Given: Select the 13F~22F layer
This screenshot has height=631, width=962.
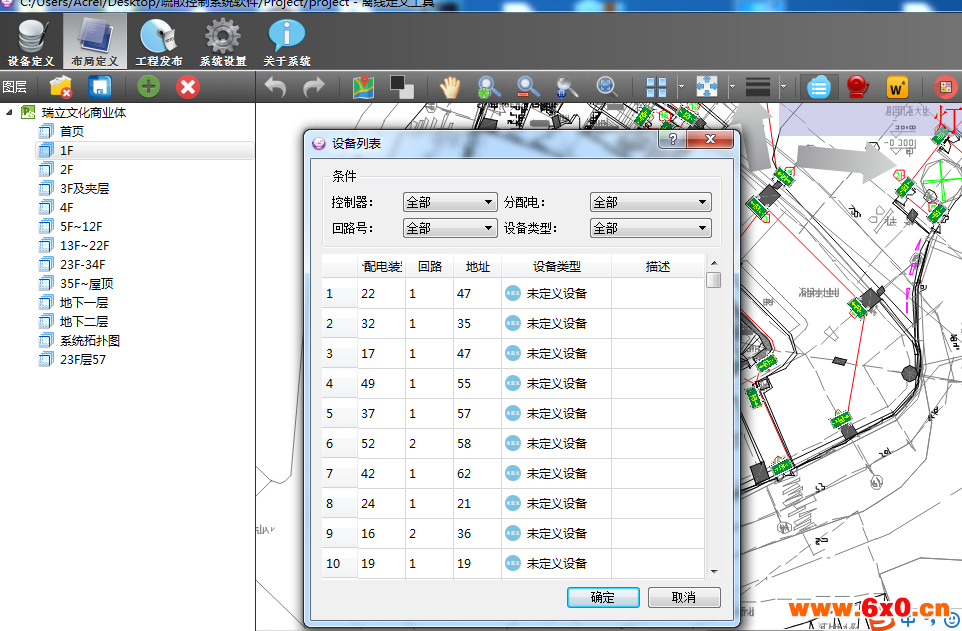Looking at the screenshot, I should pyautogui.click(x=85, y=246).
